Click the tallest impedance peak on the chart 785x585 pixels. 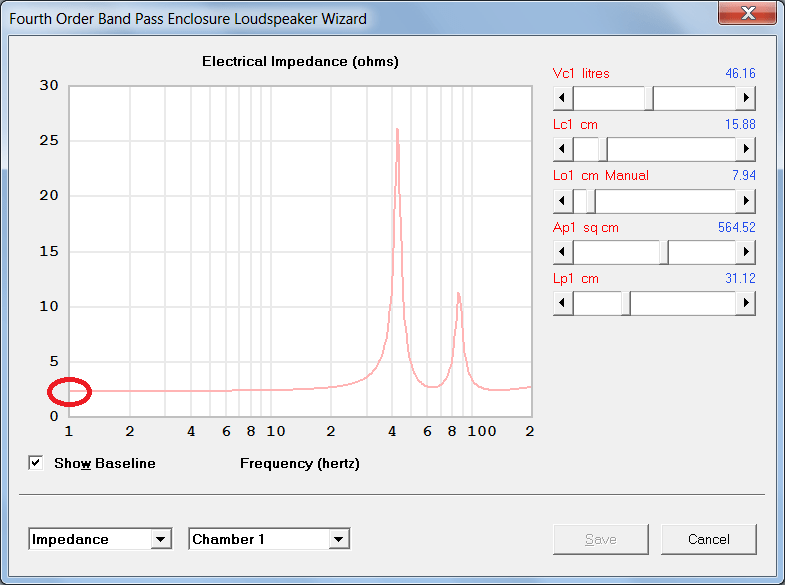[x=397, y=130]
